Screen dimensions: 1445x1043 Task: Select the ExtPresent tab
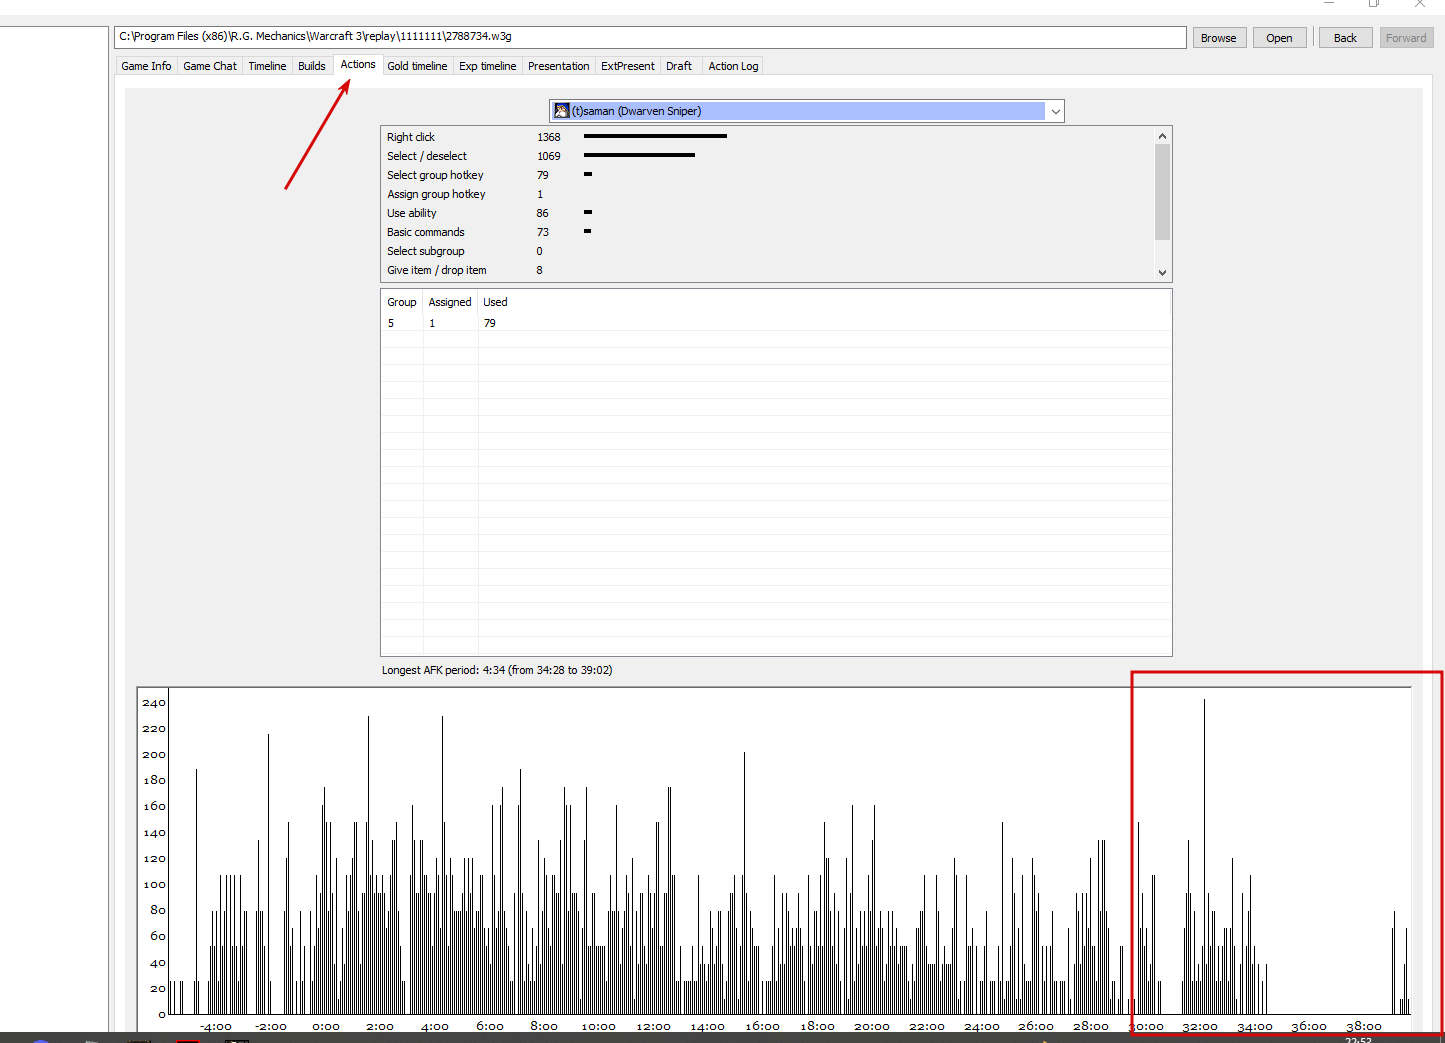tap(628, 66)
